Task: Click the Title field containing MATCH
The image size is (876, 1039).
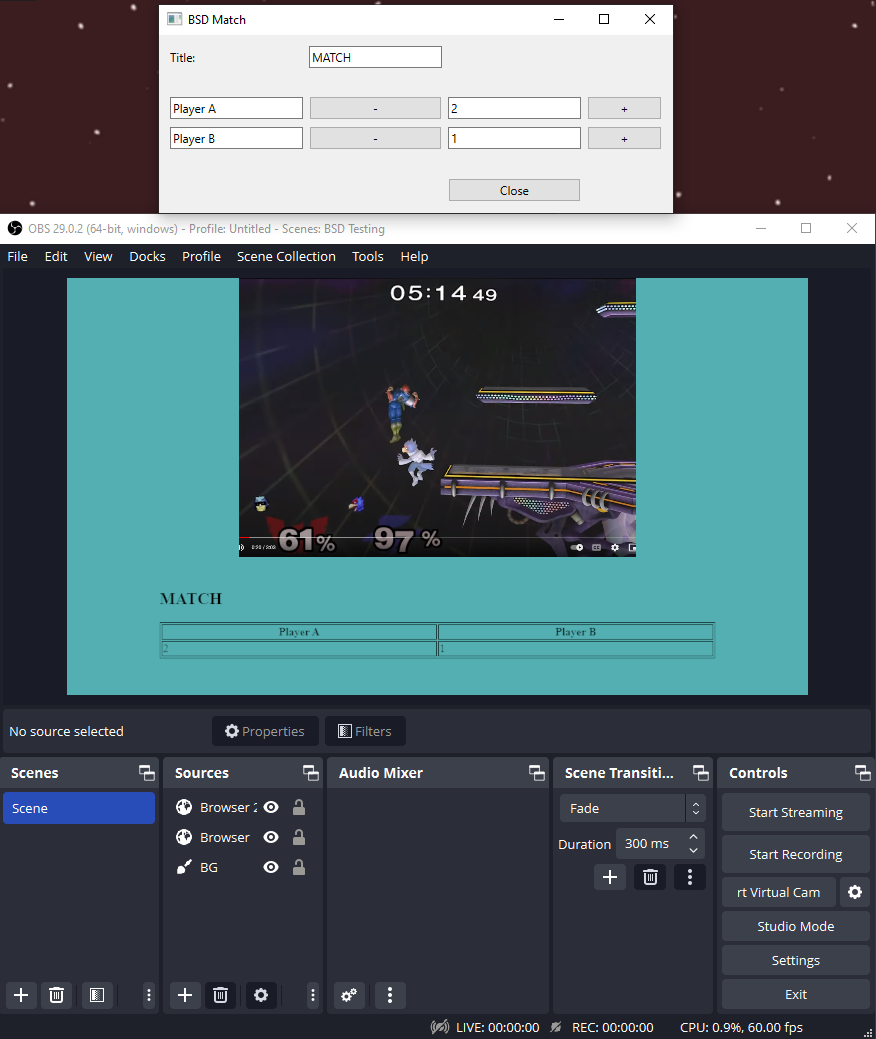Action: pyautogui.click(x=375, y=57)
